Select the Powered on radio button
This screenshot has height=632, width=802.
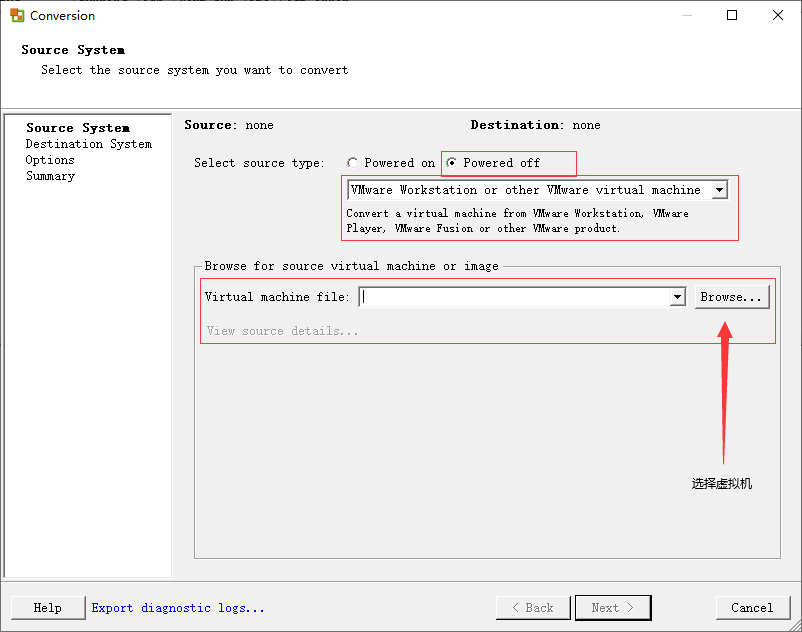coord(352,163)
